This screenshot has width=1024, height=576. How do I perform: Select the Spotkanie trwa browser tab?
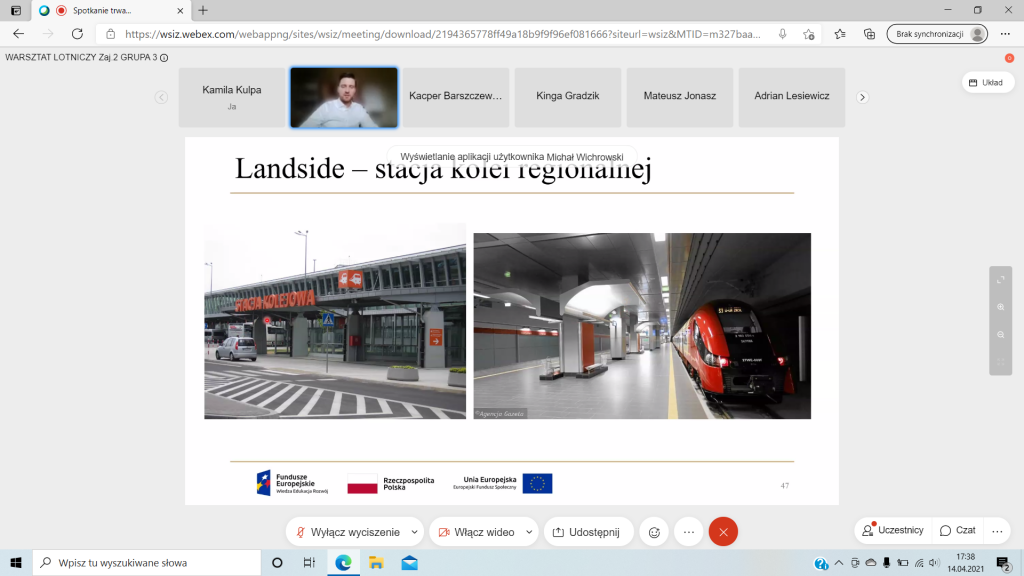(101, 10)
